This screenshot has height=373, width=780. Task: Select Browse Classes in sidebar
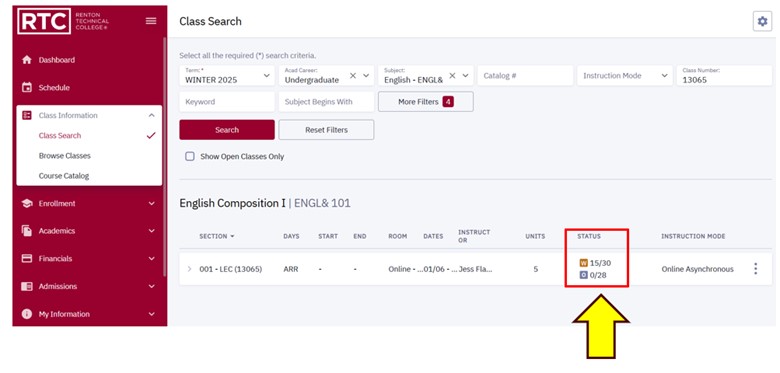(x=65, y=156)
